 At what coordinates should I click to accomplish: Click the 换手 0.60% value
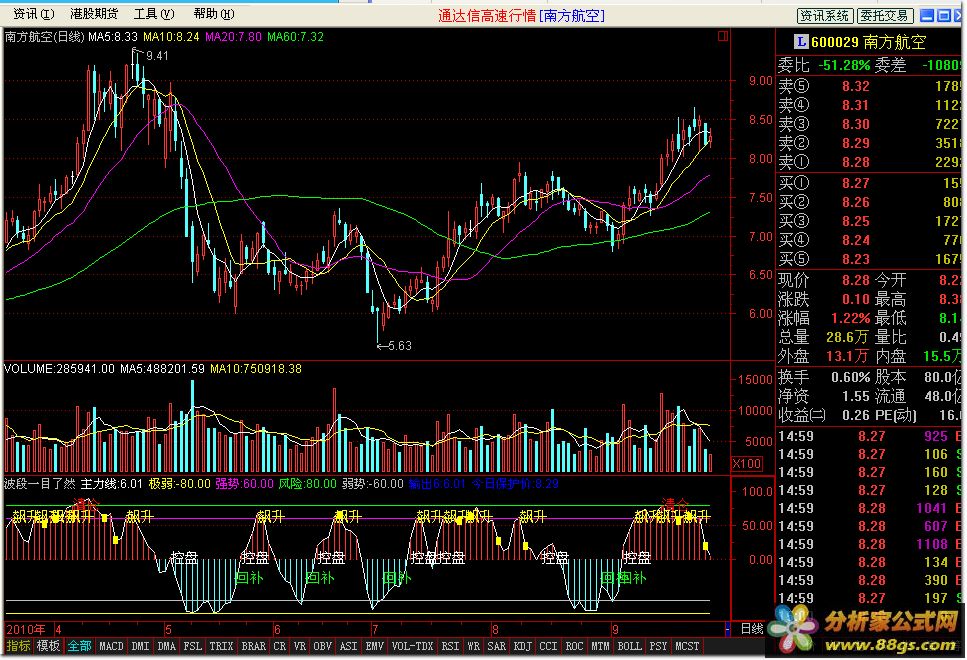[x=850, y=377]
